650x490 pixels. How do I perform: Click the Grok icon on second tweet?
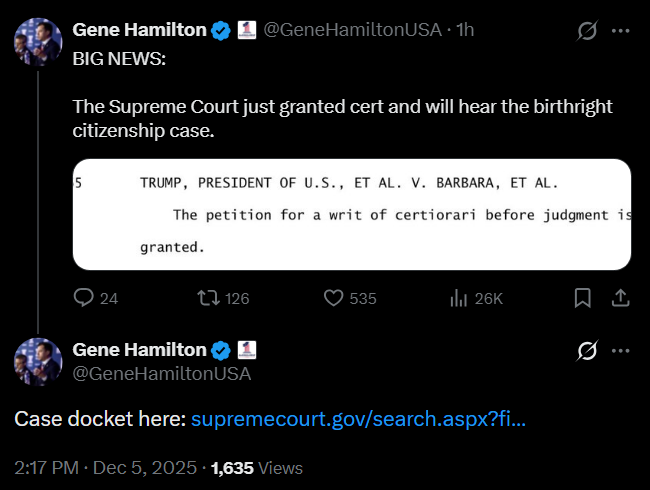point(588,351)
